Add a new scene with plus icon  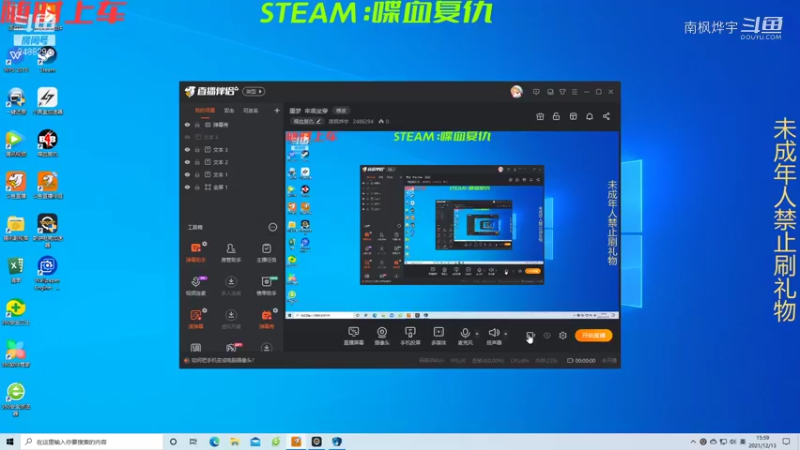pos(277,110)
